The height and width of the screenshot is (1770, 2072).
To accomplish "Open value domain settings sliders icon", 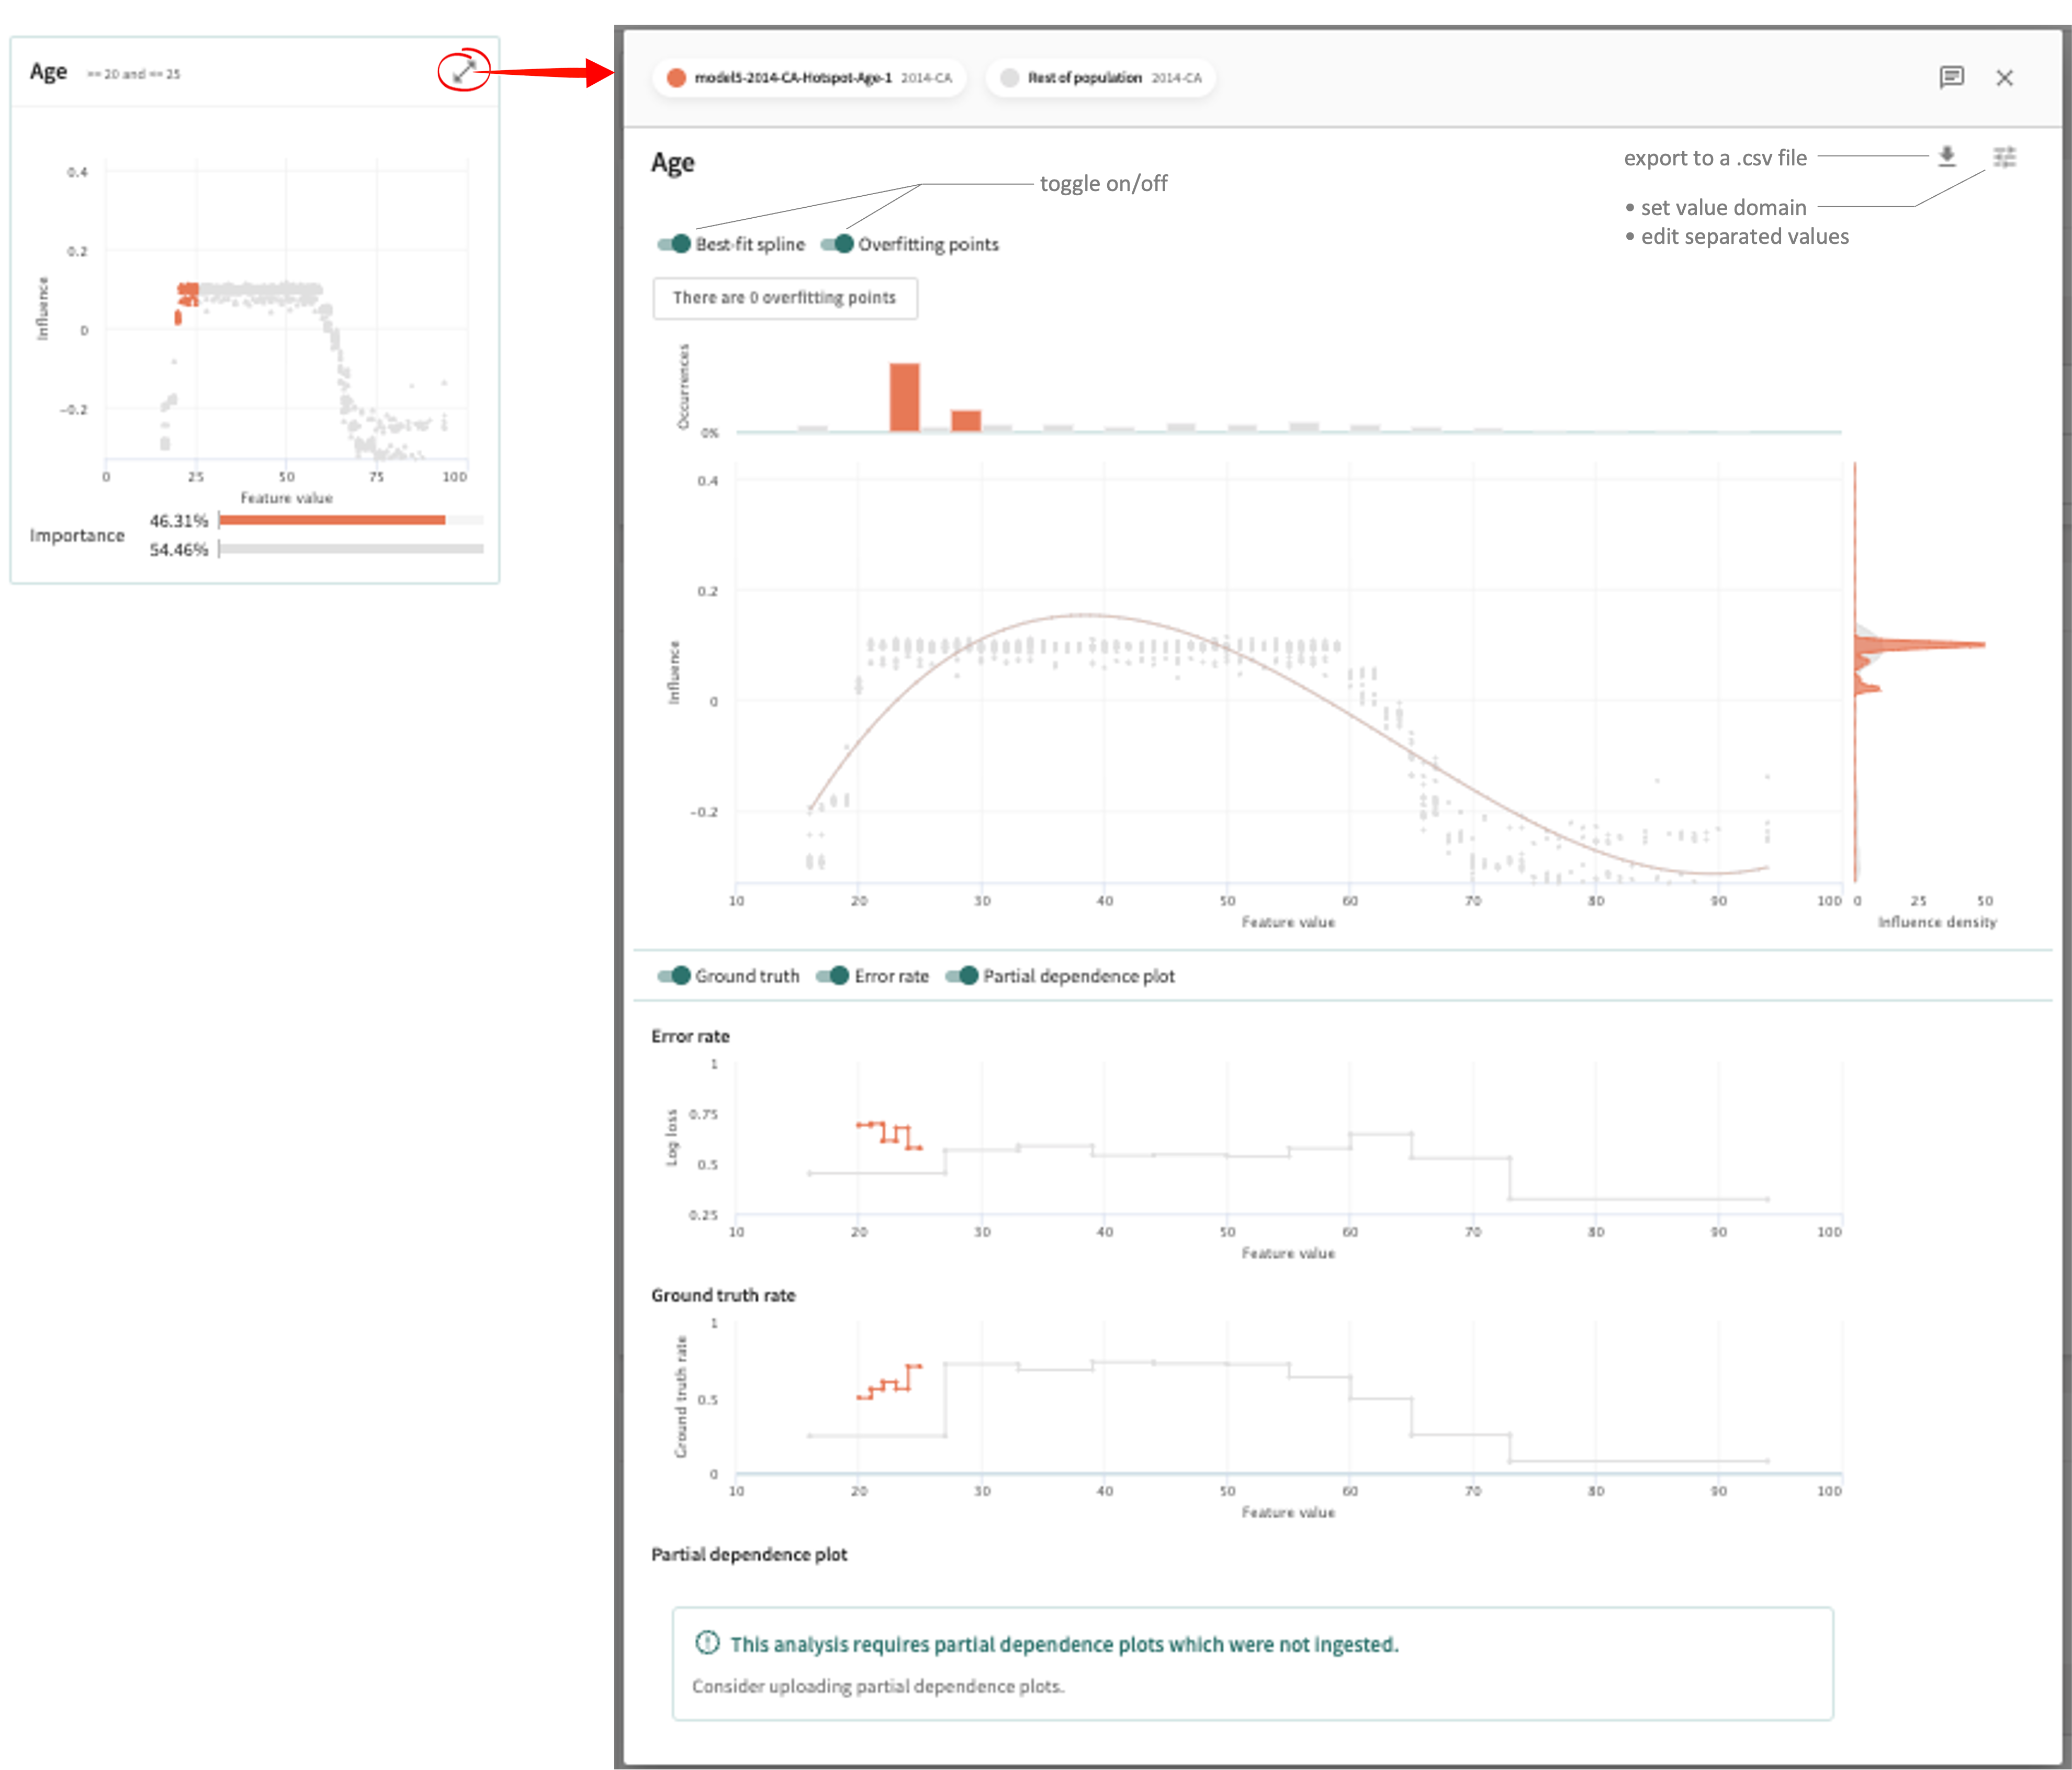I will (x=2004, y=157).
